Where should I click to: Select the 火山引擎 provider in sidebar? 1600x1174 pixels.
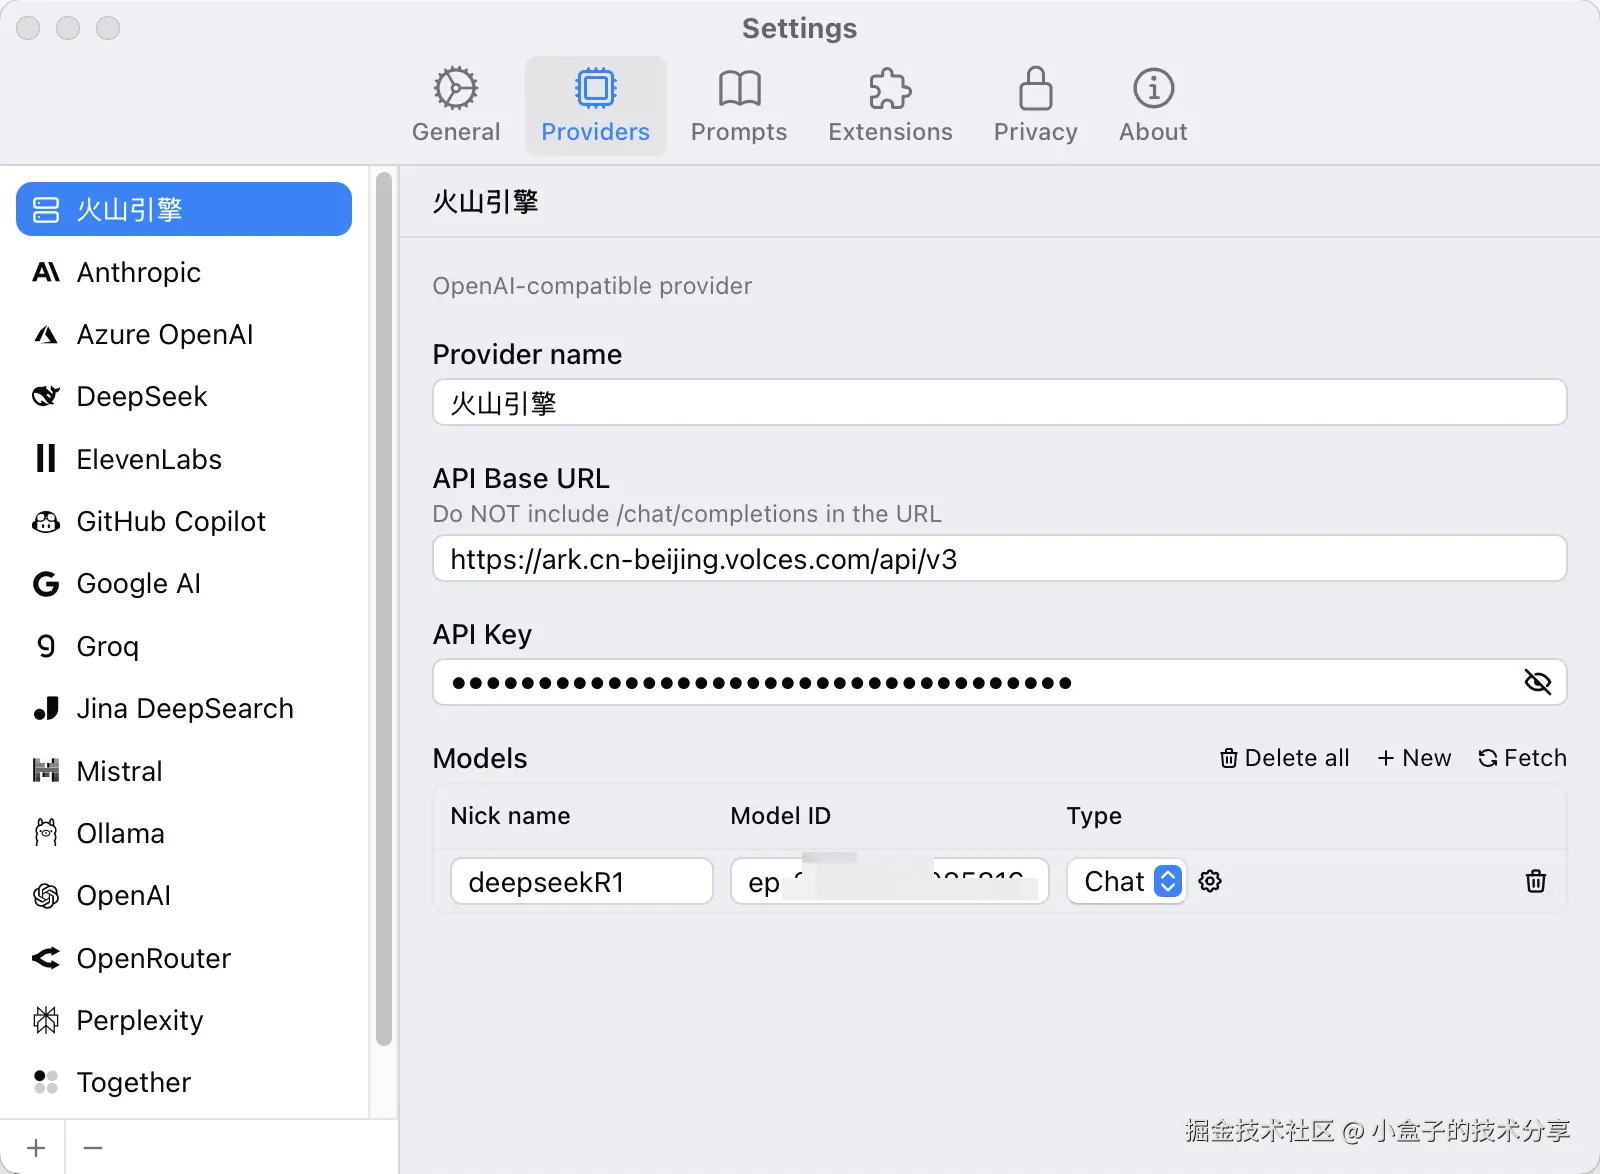(x=184, y=209)
